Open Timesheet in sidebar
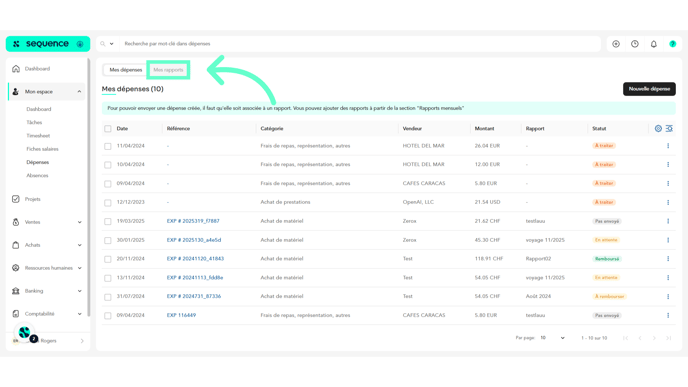Image resolution: width=688 pixels, height=387 pixels. click(x=38, y=136)
